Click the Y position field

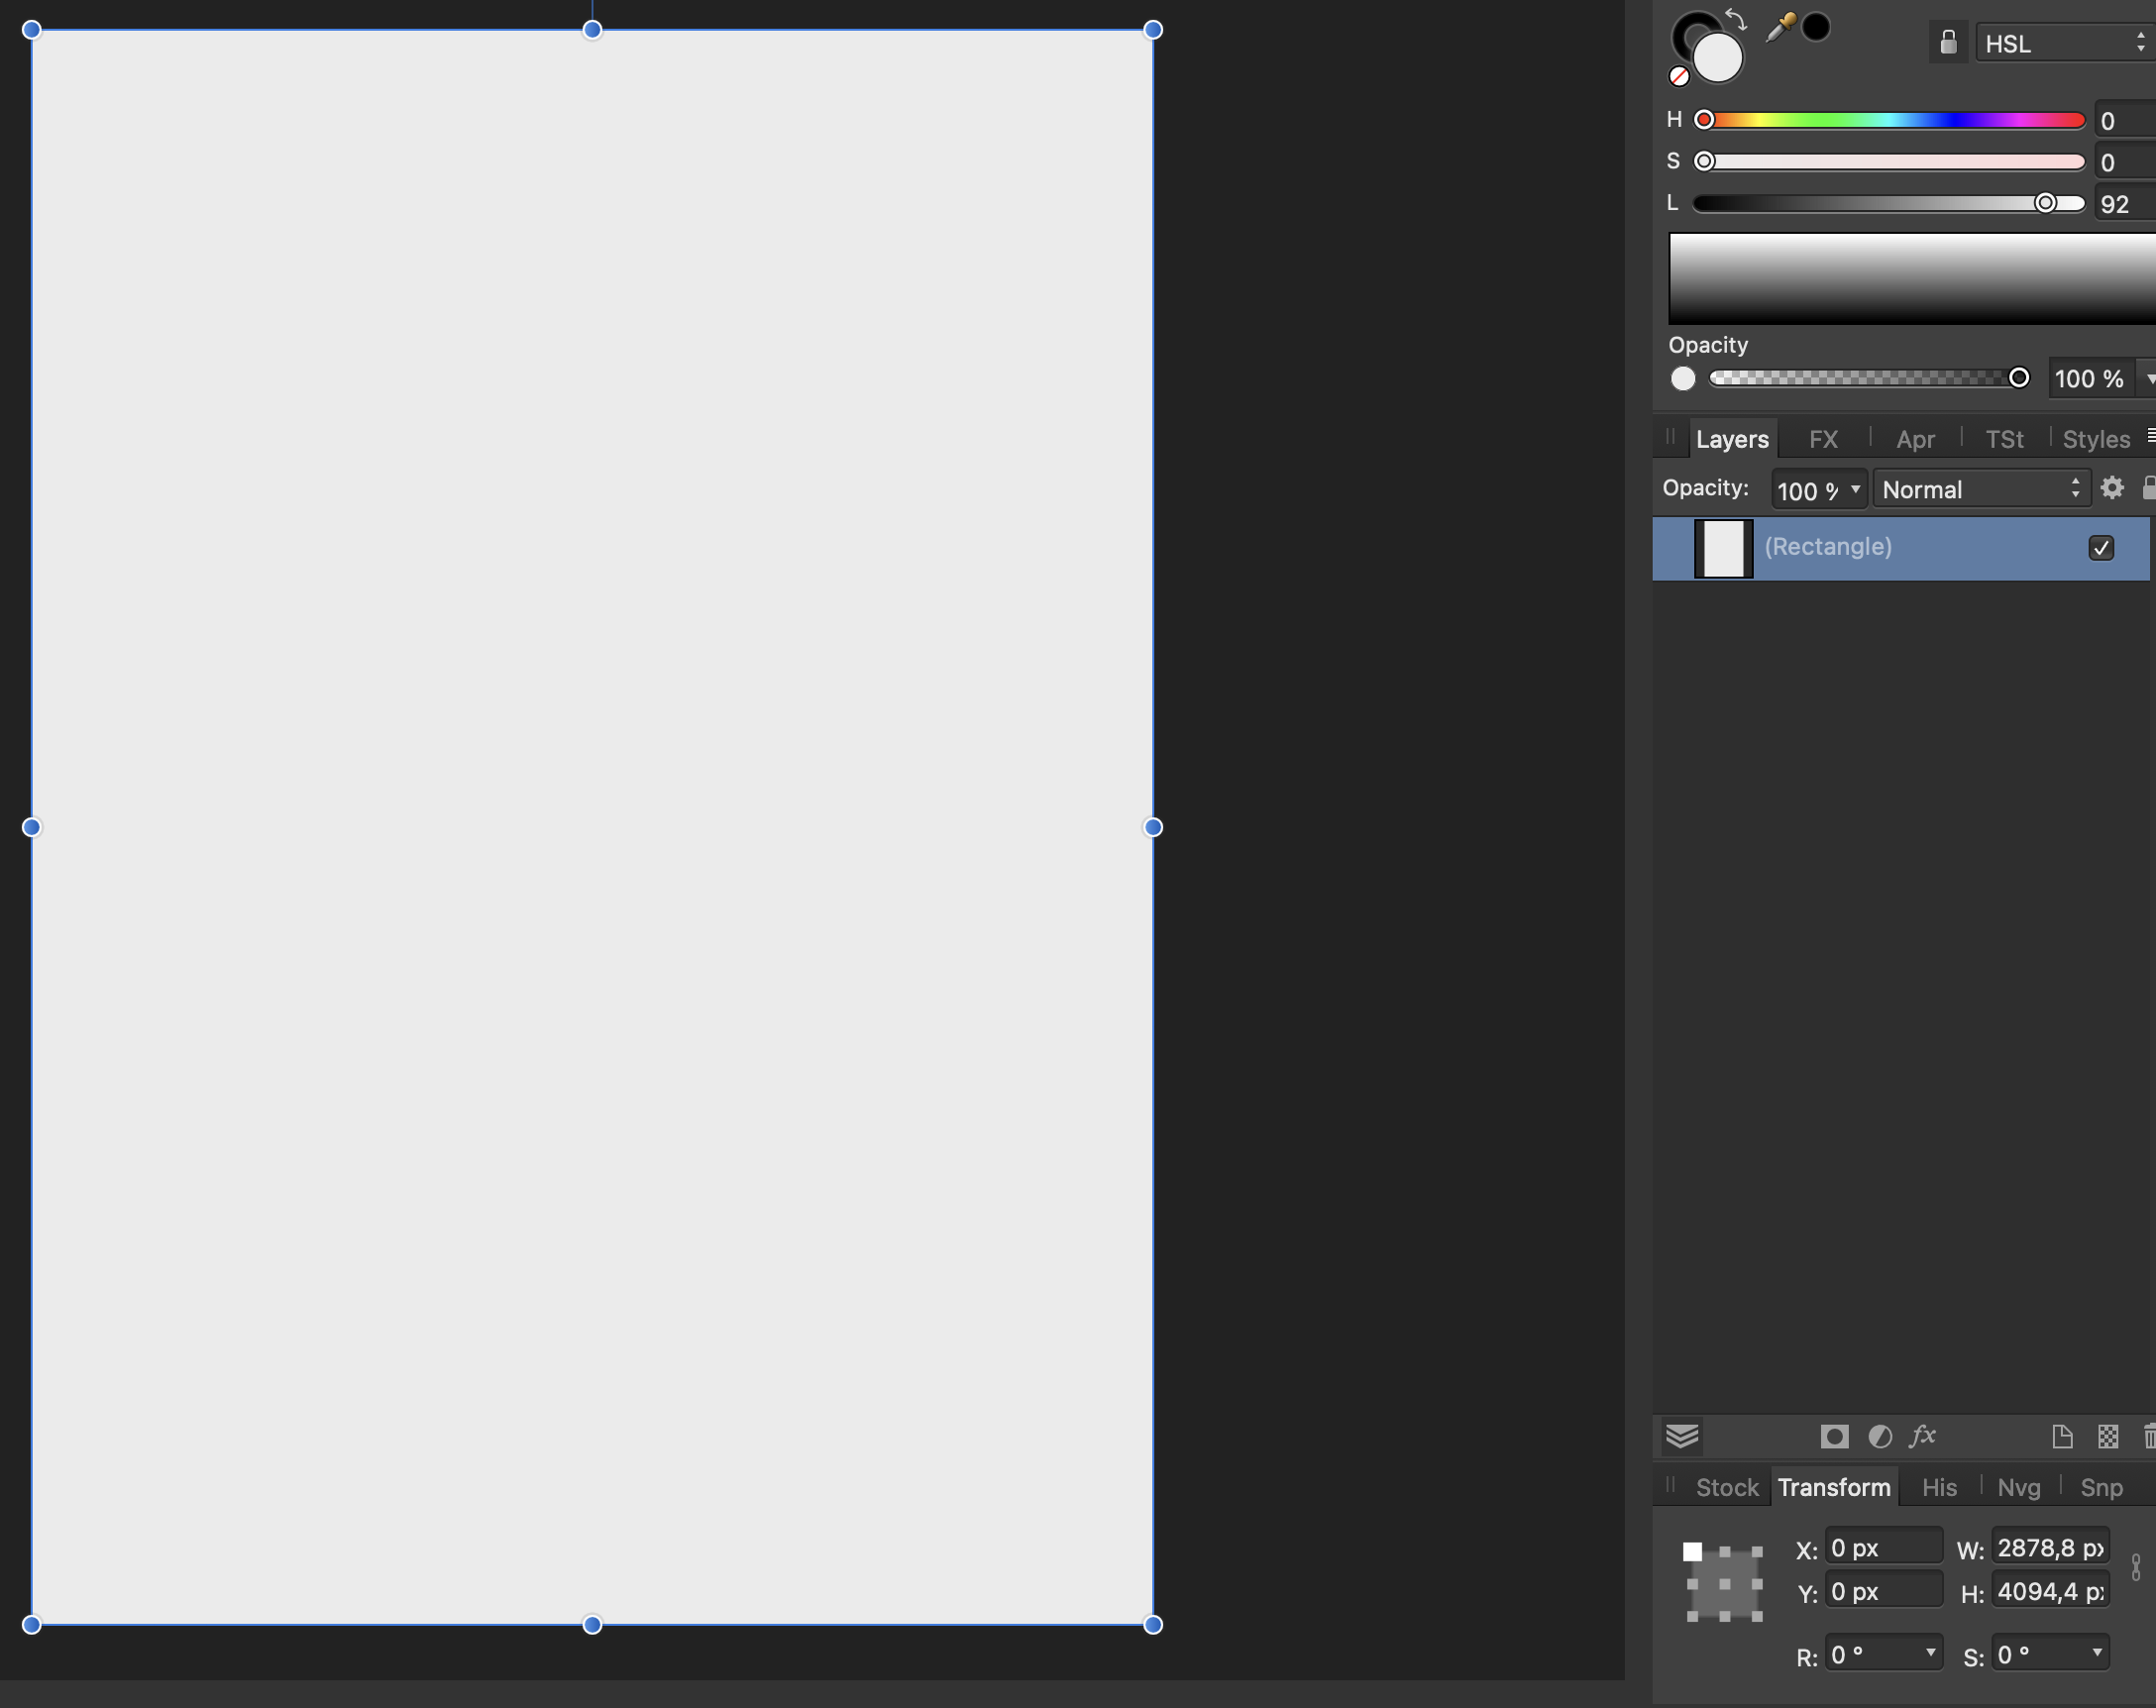click(x=1884, y=1591)
